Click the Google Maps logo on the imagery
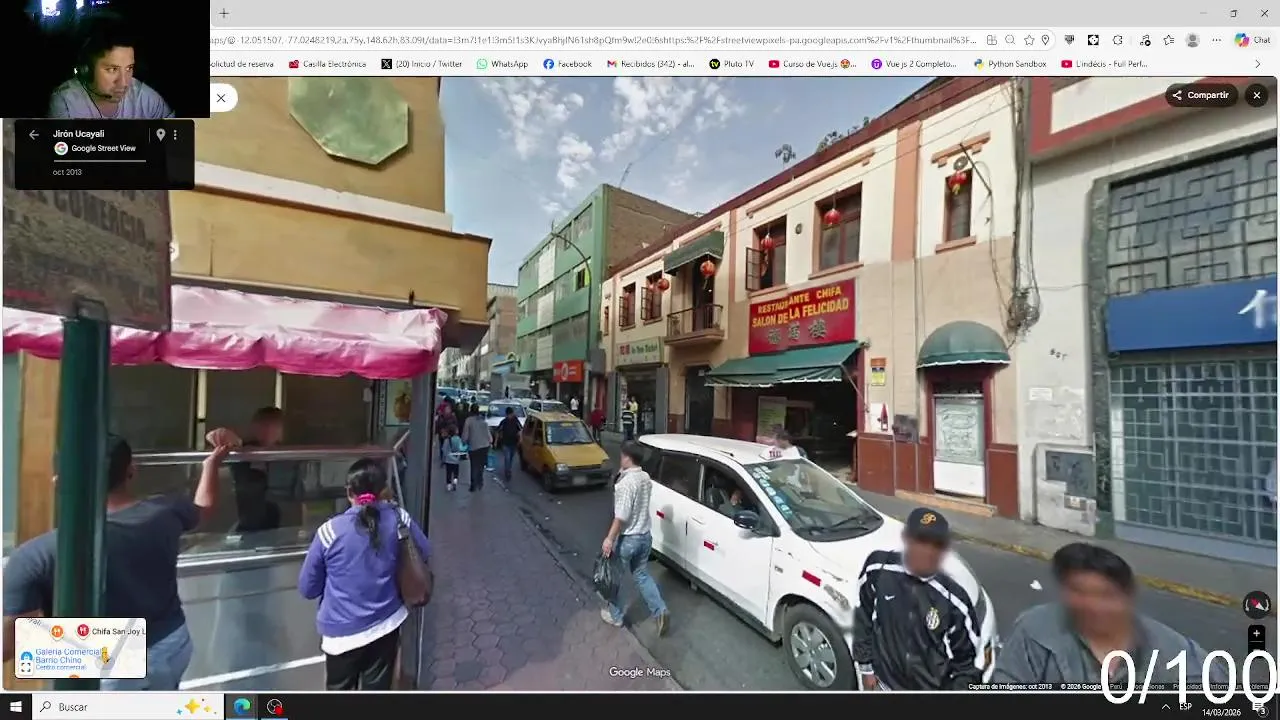 (x=639, y=672)
